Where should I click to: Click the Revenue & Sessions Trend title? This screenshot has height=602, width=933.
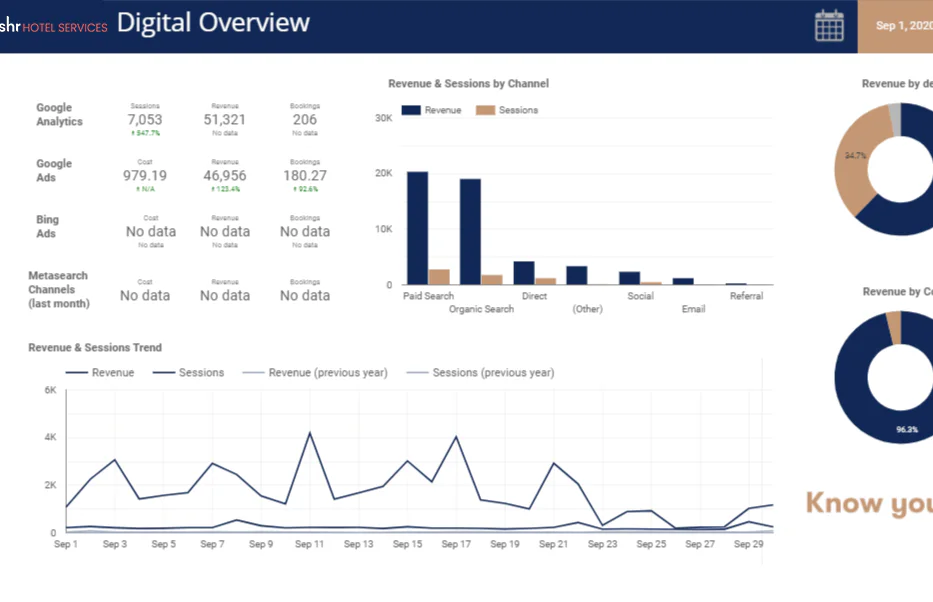[95, 347]
